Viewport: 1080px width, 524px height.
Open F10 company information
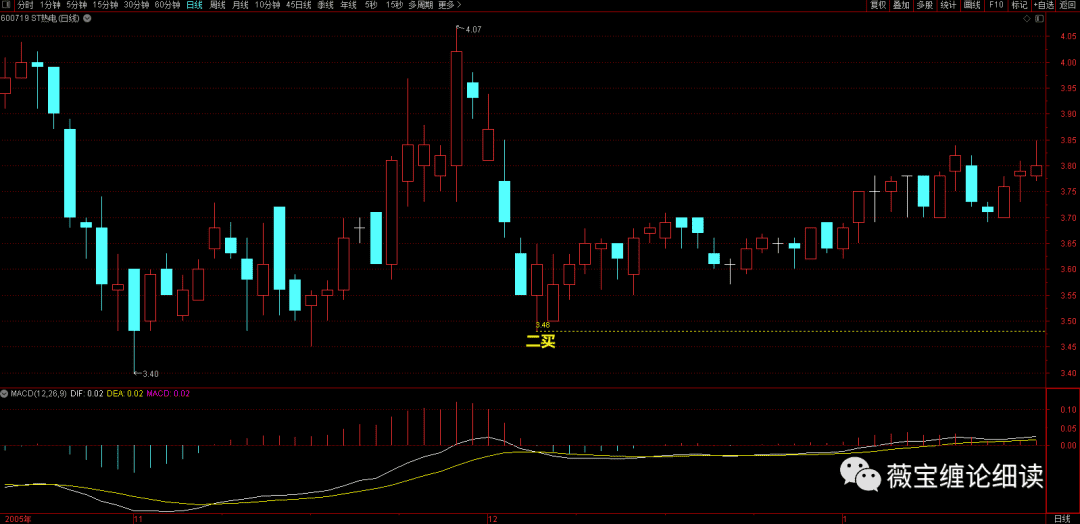point(995,6)
